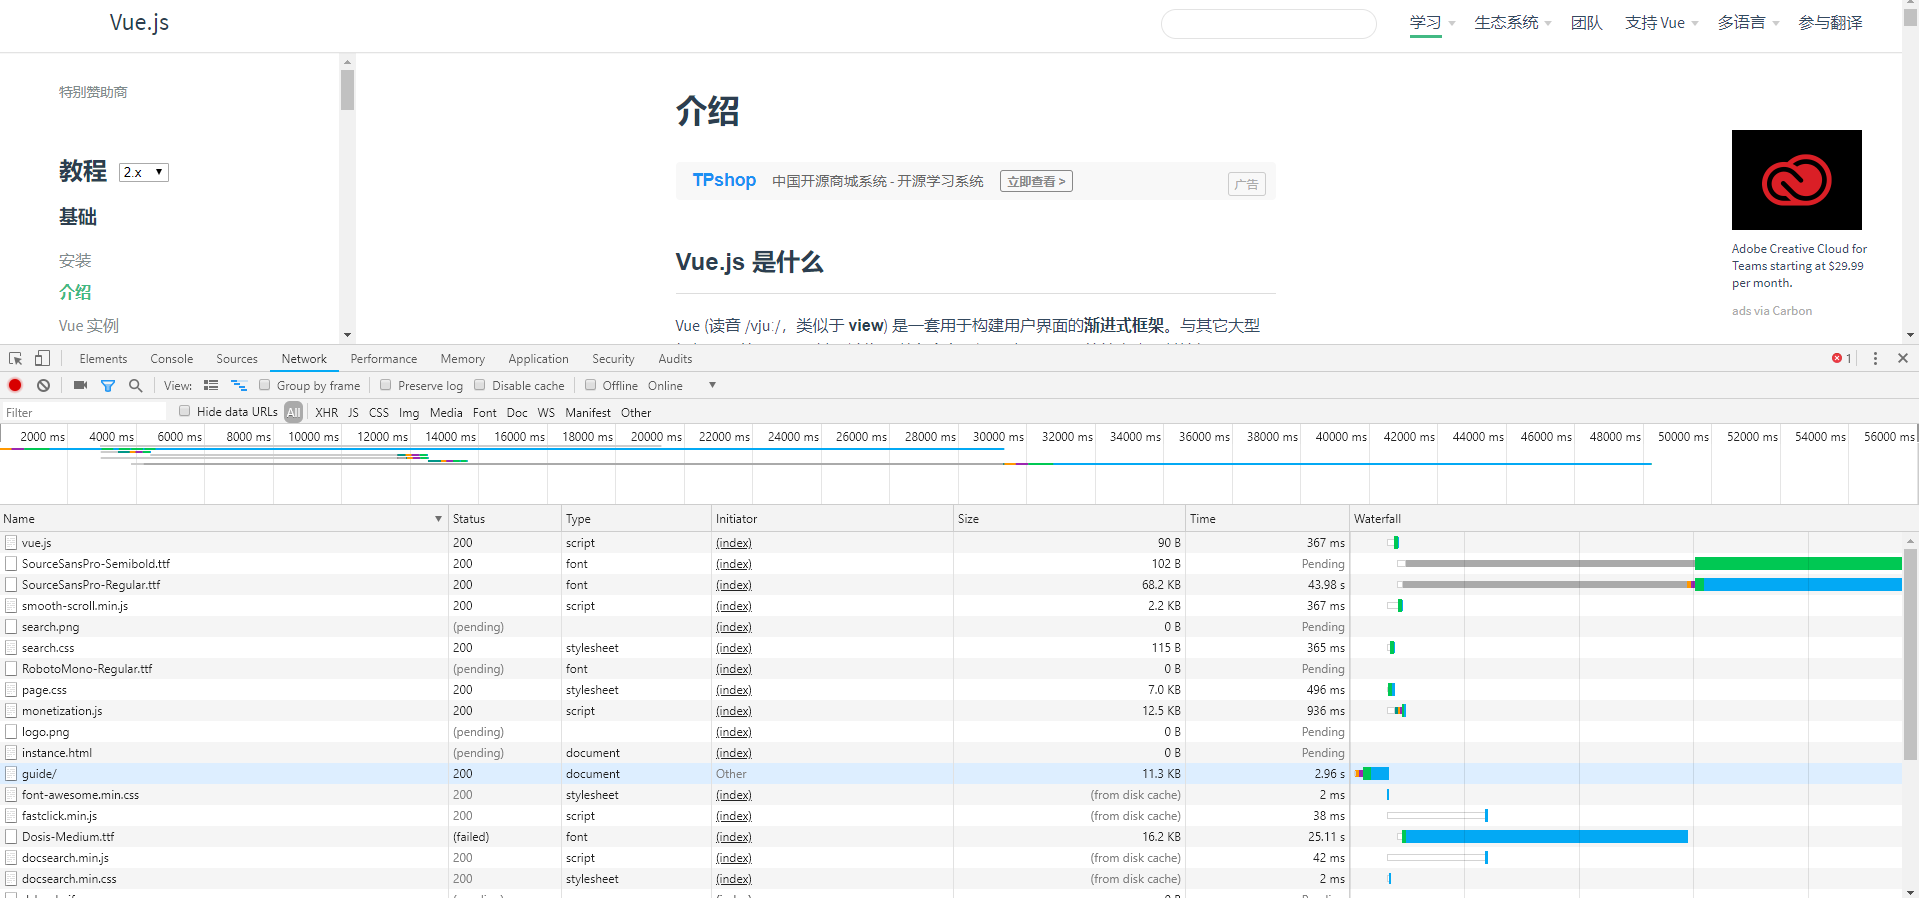This screenshot has height=898, width=1919.
Task: Open DevTools customize three-dot menu
Action: [x=1875, y=358]
